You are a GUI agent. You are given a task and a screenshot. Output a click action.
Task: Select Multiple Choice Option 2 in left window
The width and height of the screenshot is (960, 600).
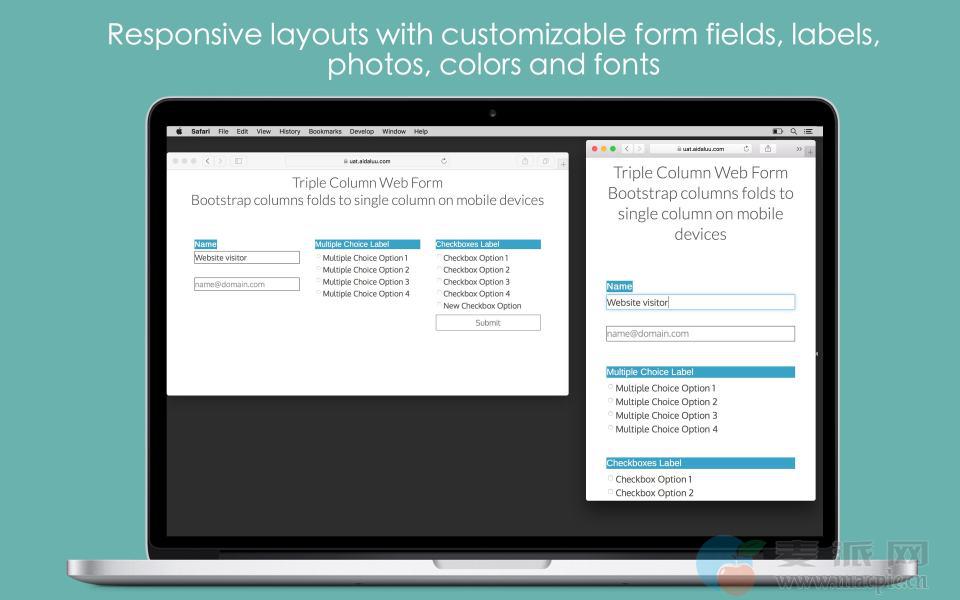(319, 269)
